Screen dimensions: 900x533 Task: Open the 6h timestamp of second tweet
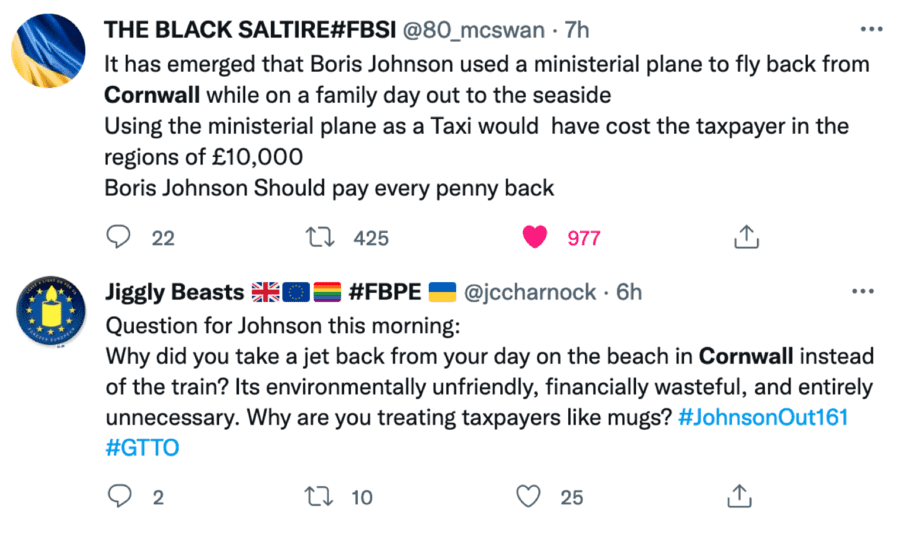[628, 292]
